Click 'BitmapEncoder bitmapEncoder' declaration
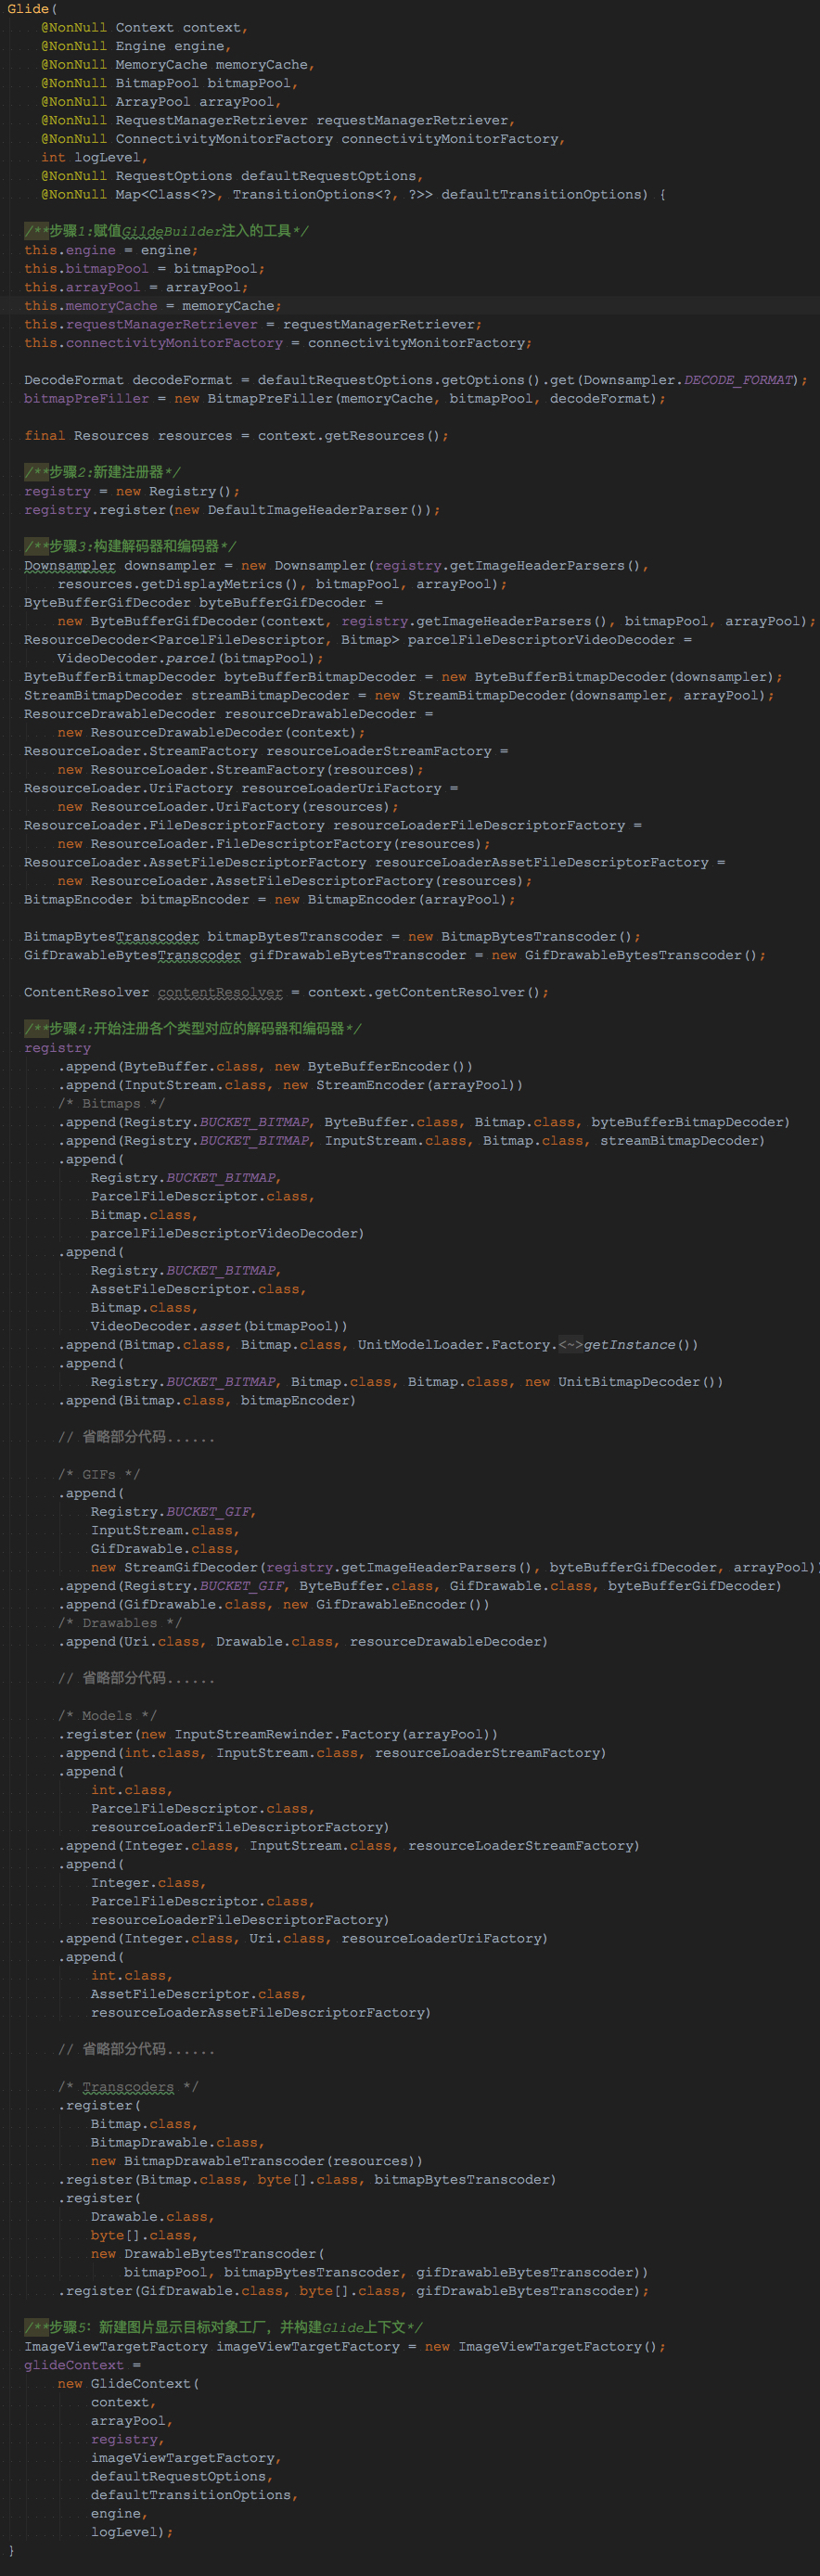 270,899
